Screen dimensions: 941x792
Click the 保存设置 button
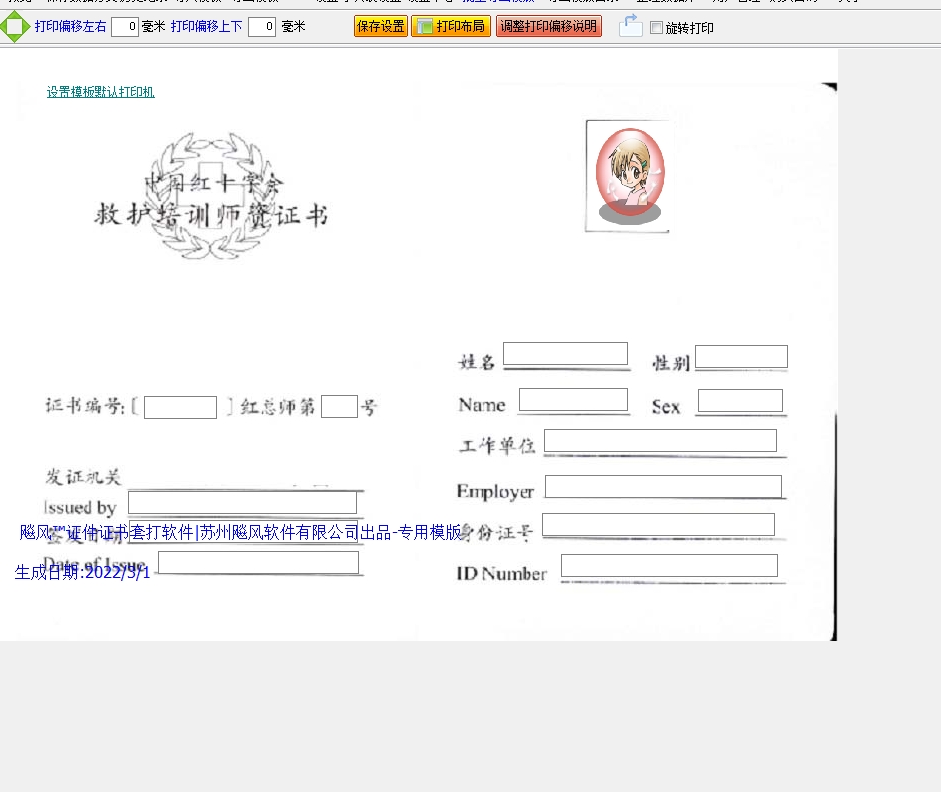coord(380,27)
